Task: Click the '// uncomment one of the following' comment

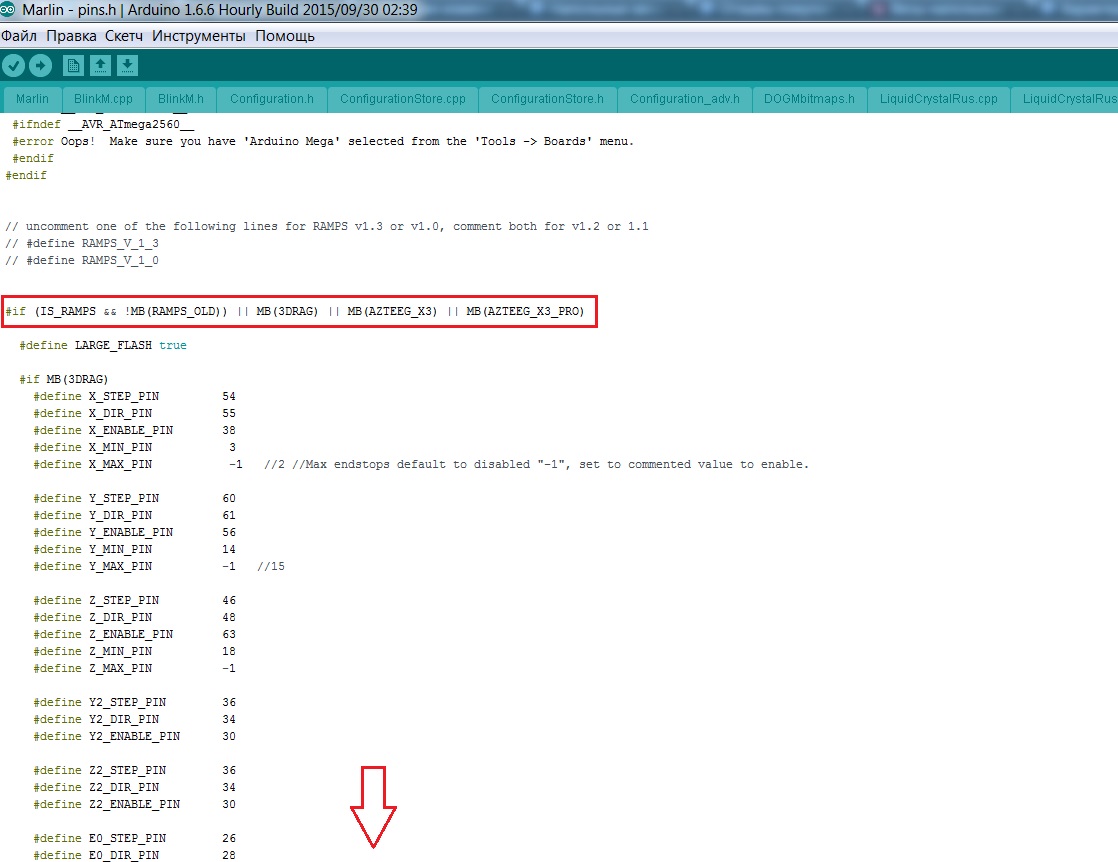Action: pos(327,226)
